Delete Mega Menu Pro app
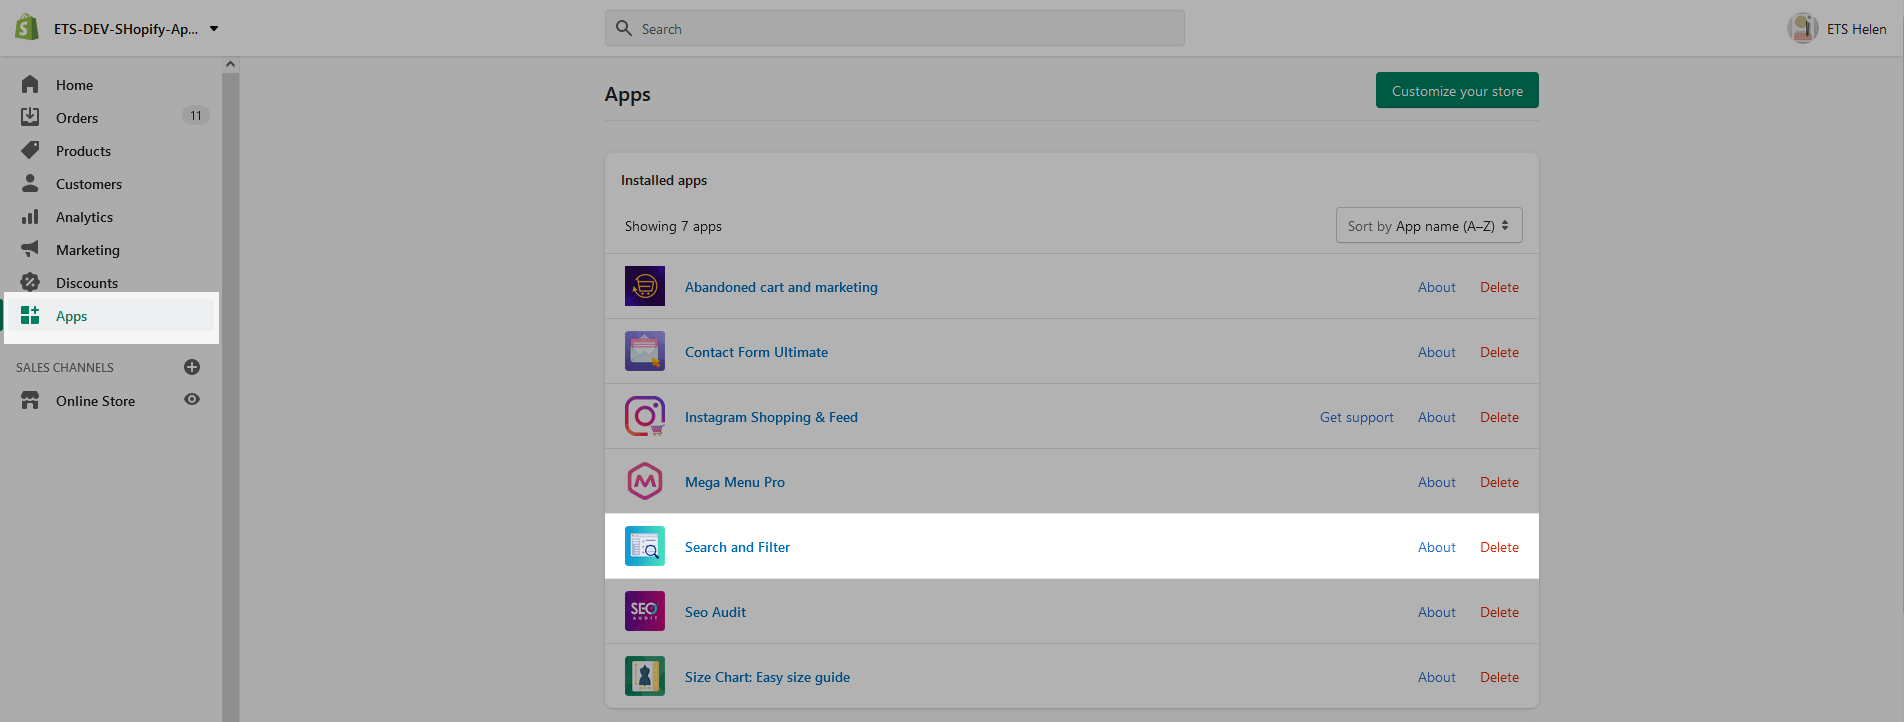Image resolution: width=1904 pixels, height=722 pixels. [1499, 482]
